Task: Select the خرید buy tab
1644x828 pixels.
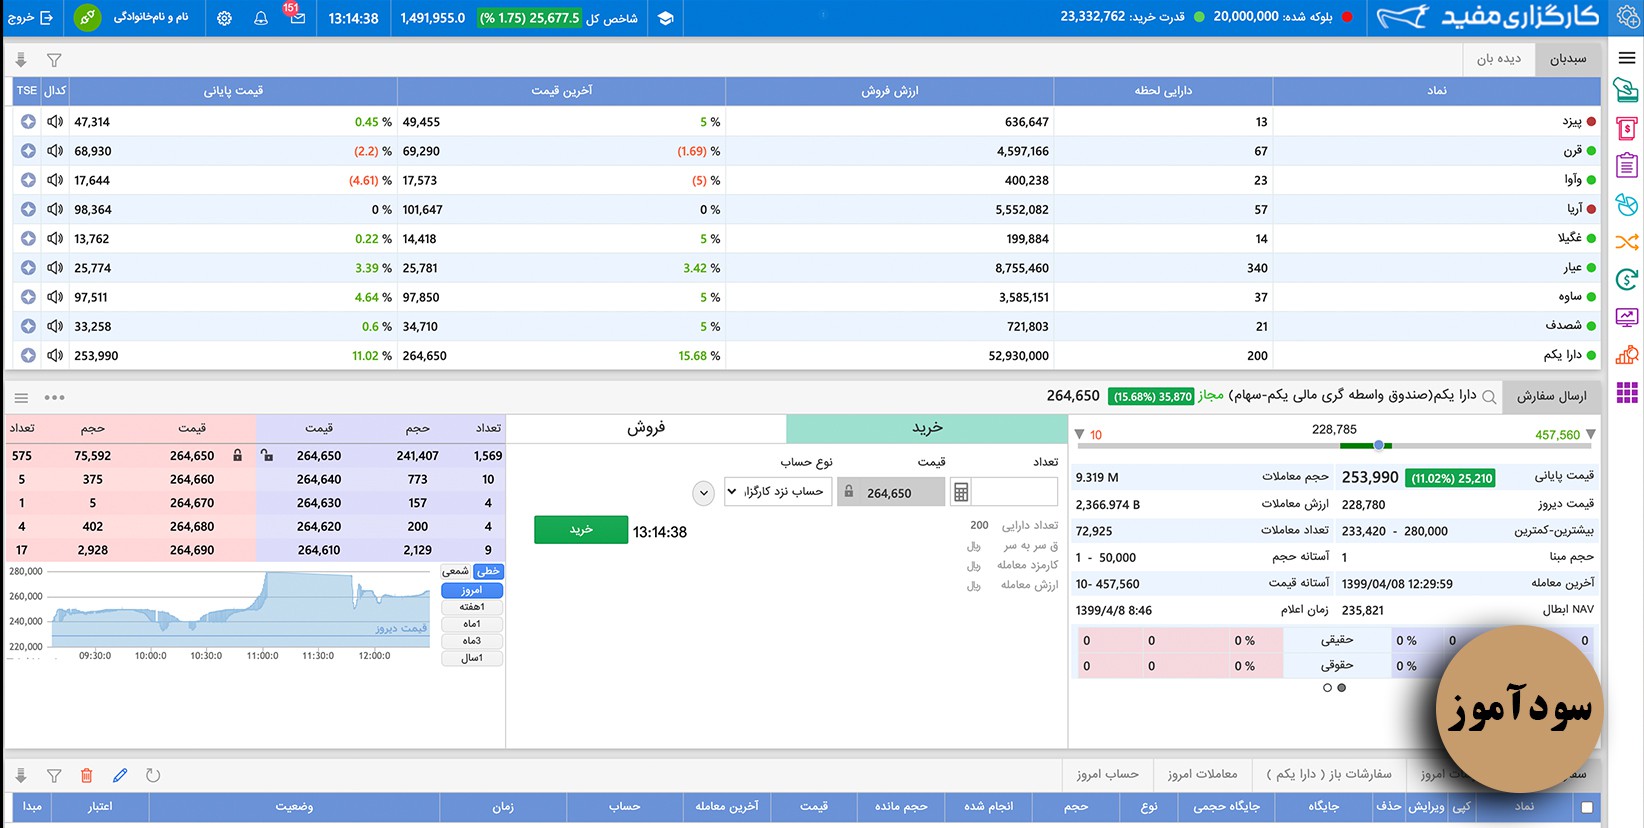Action: tap(927, 428)
